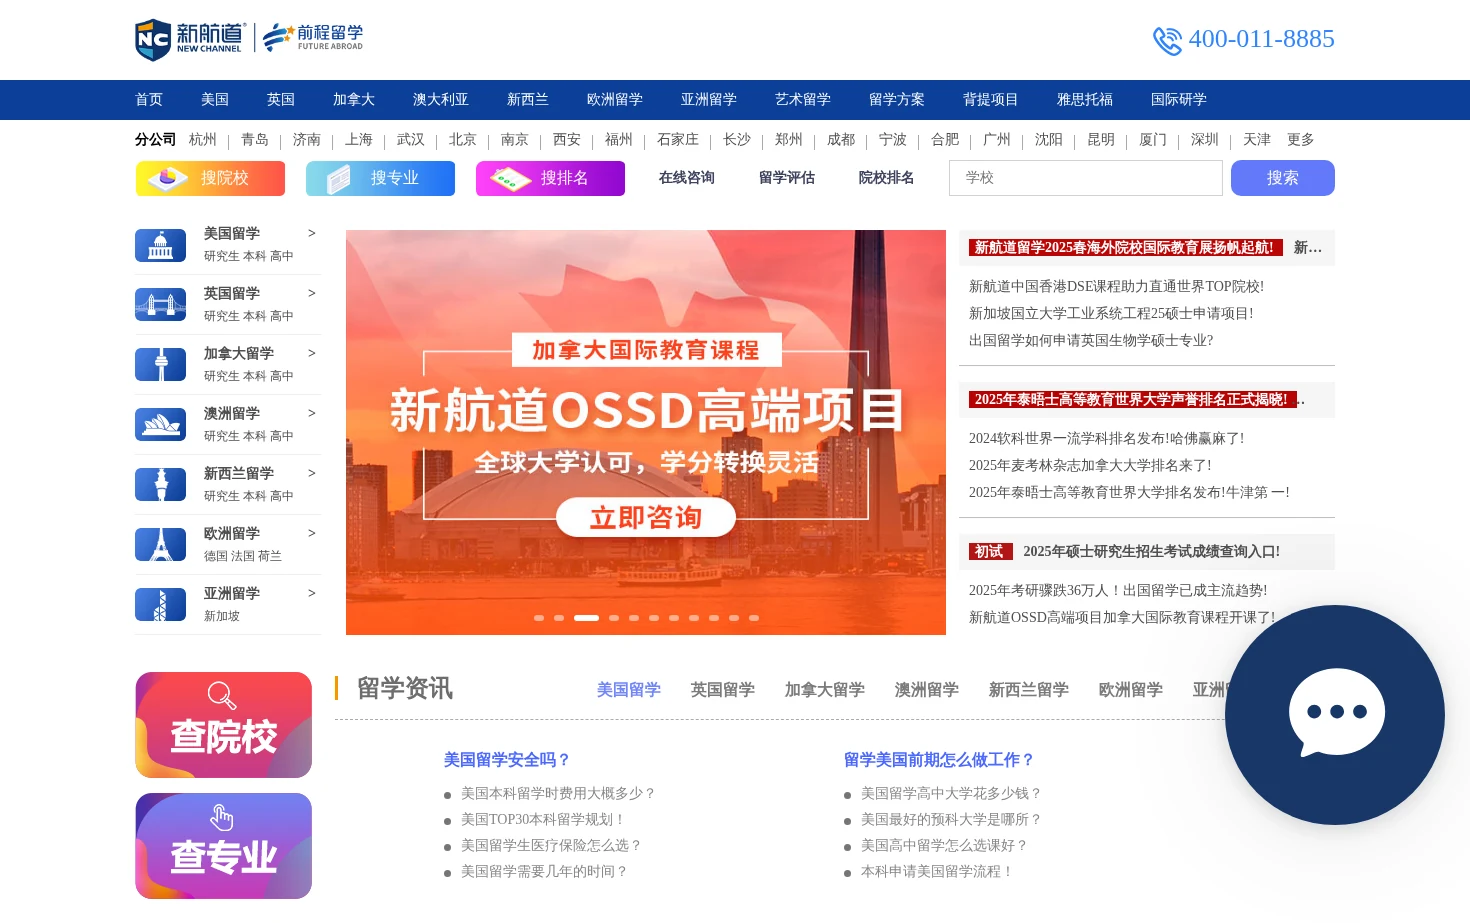This screenshot has height=923, width=1470.
Task: Open the floating chat bubble widget
Action: click(x=1335, y=714)
